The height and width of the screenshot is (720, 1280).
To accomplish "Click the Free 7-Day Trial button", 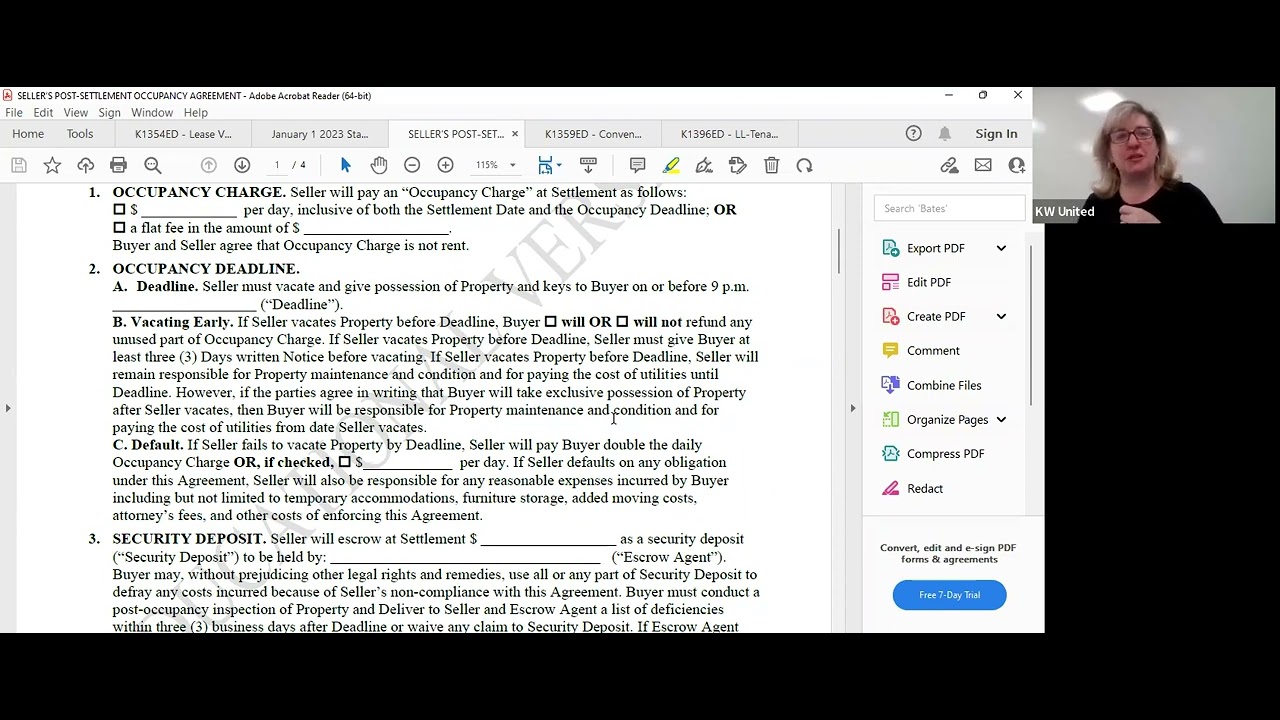I will point(949,595).
